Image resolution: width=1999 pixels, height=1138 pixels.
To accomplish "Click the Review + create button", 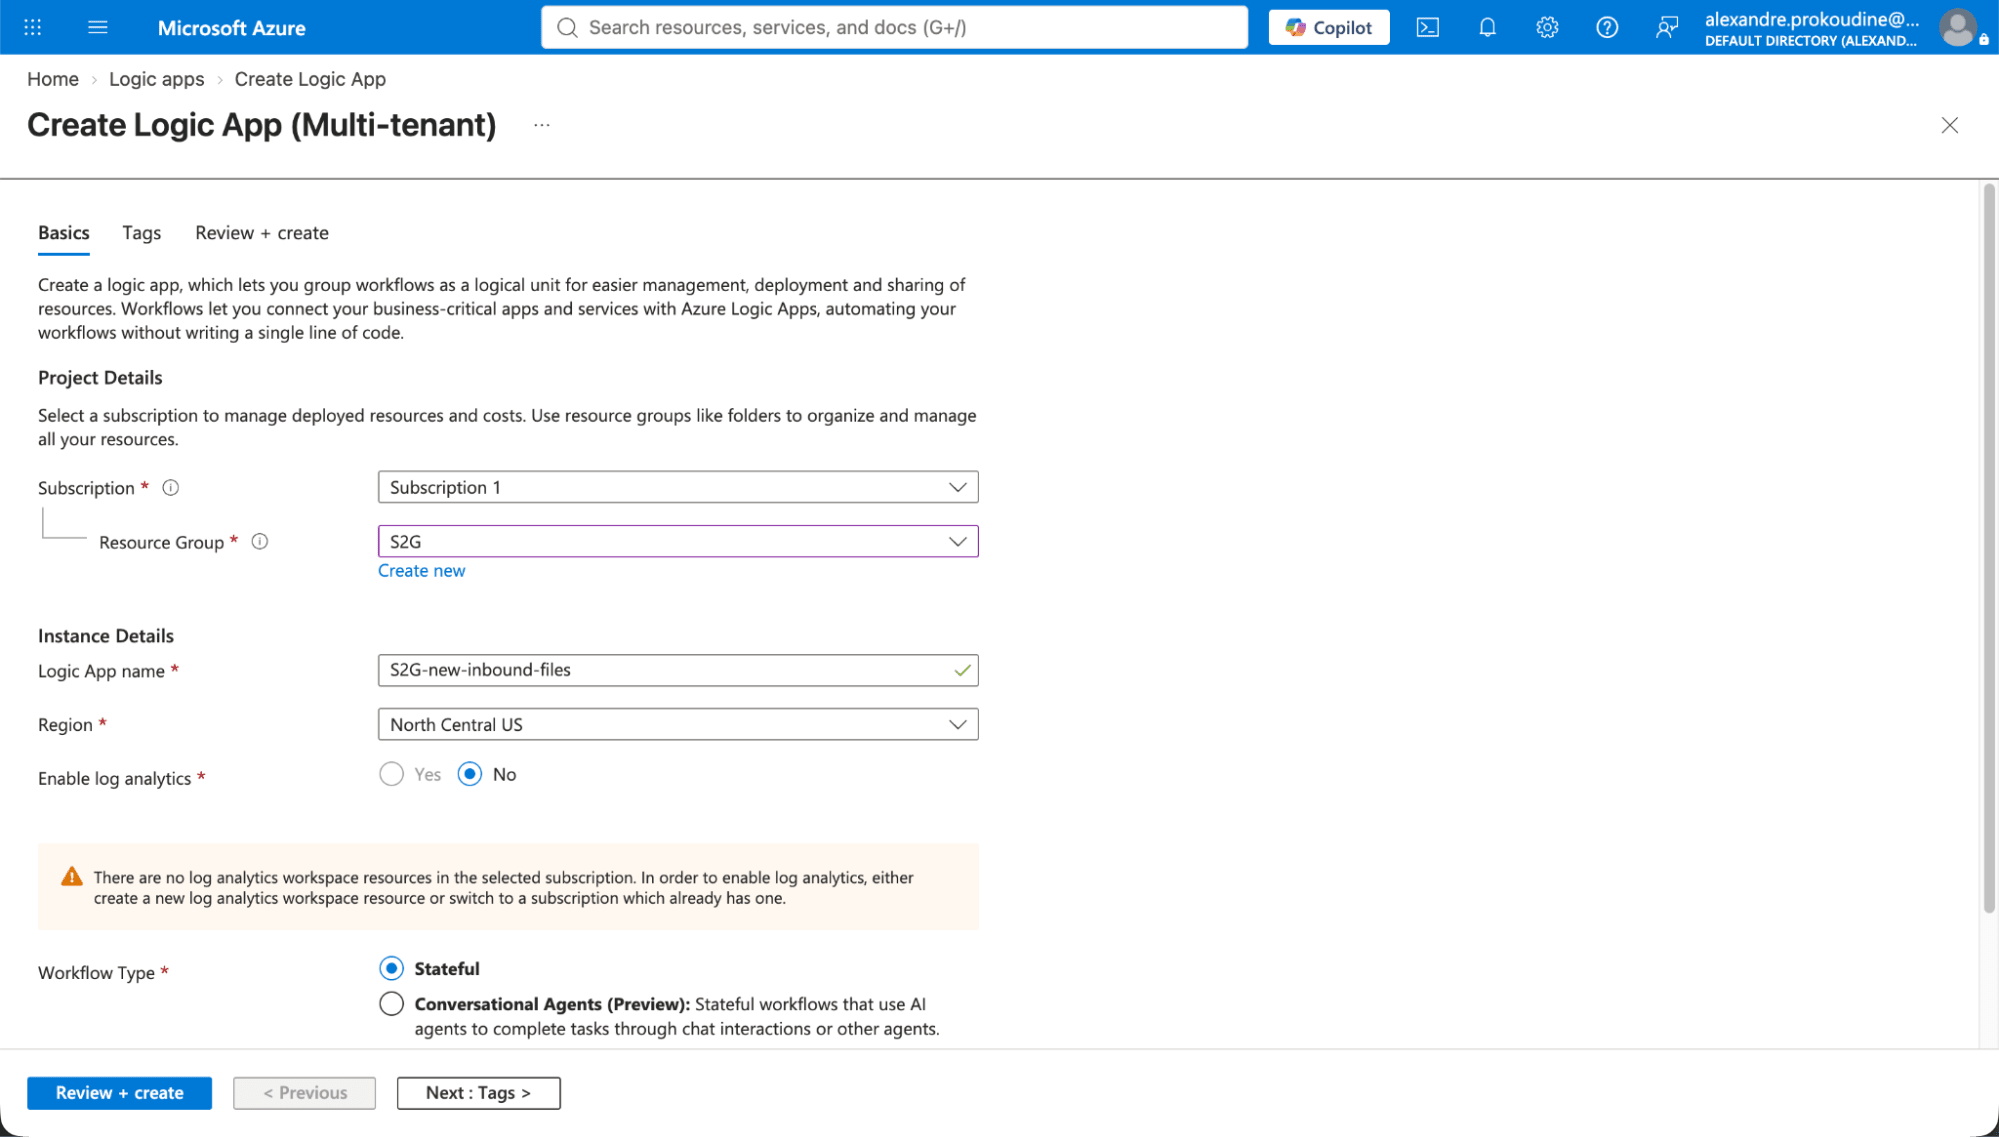I will (119, 1093).
